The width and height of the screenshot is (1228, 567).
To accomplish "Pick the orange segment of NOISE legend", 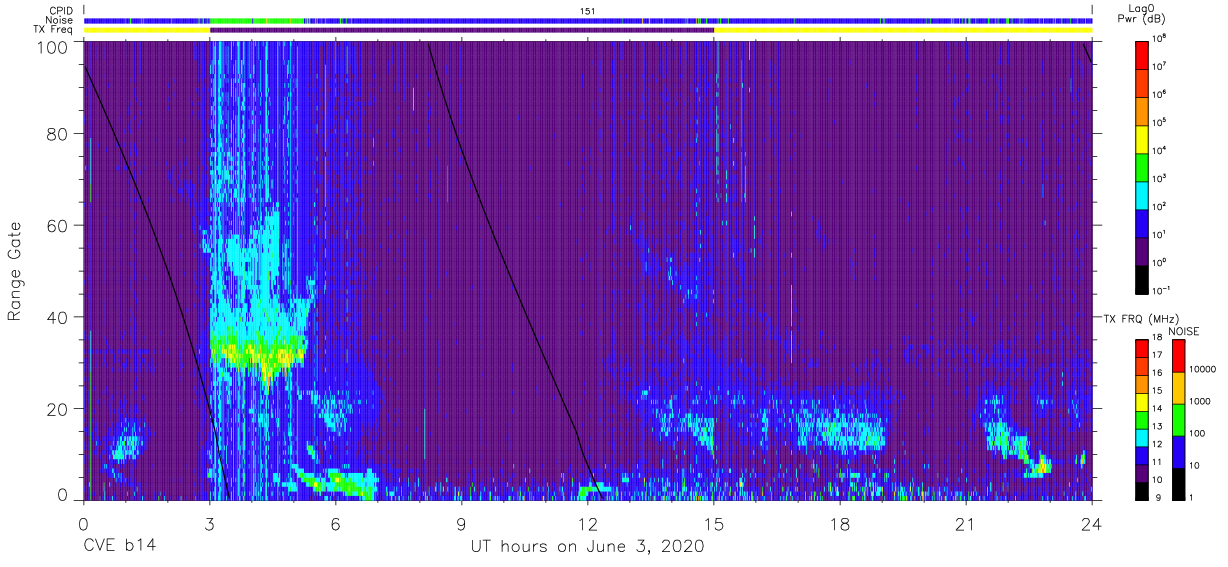I will [1178, 387].
